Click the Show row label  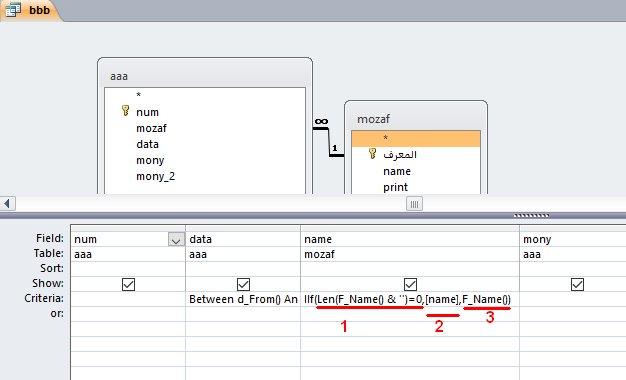point(48,283)
